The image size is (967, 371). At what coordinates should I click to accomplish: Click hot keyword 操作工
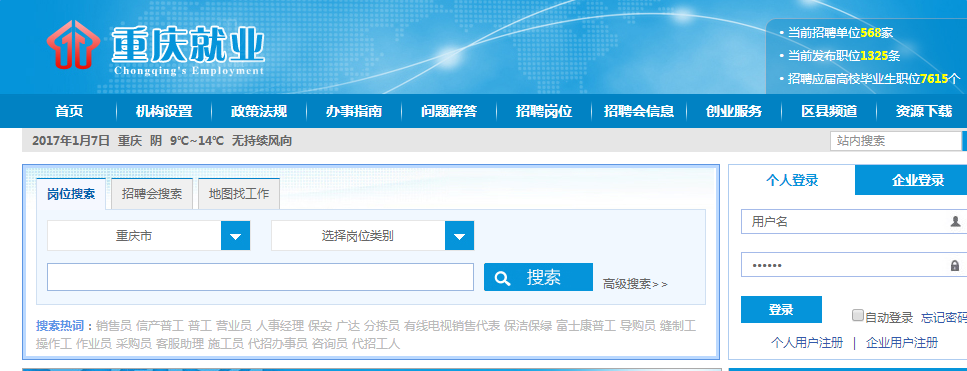pyautogui.click(x=54, y=344)
